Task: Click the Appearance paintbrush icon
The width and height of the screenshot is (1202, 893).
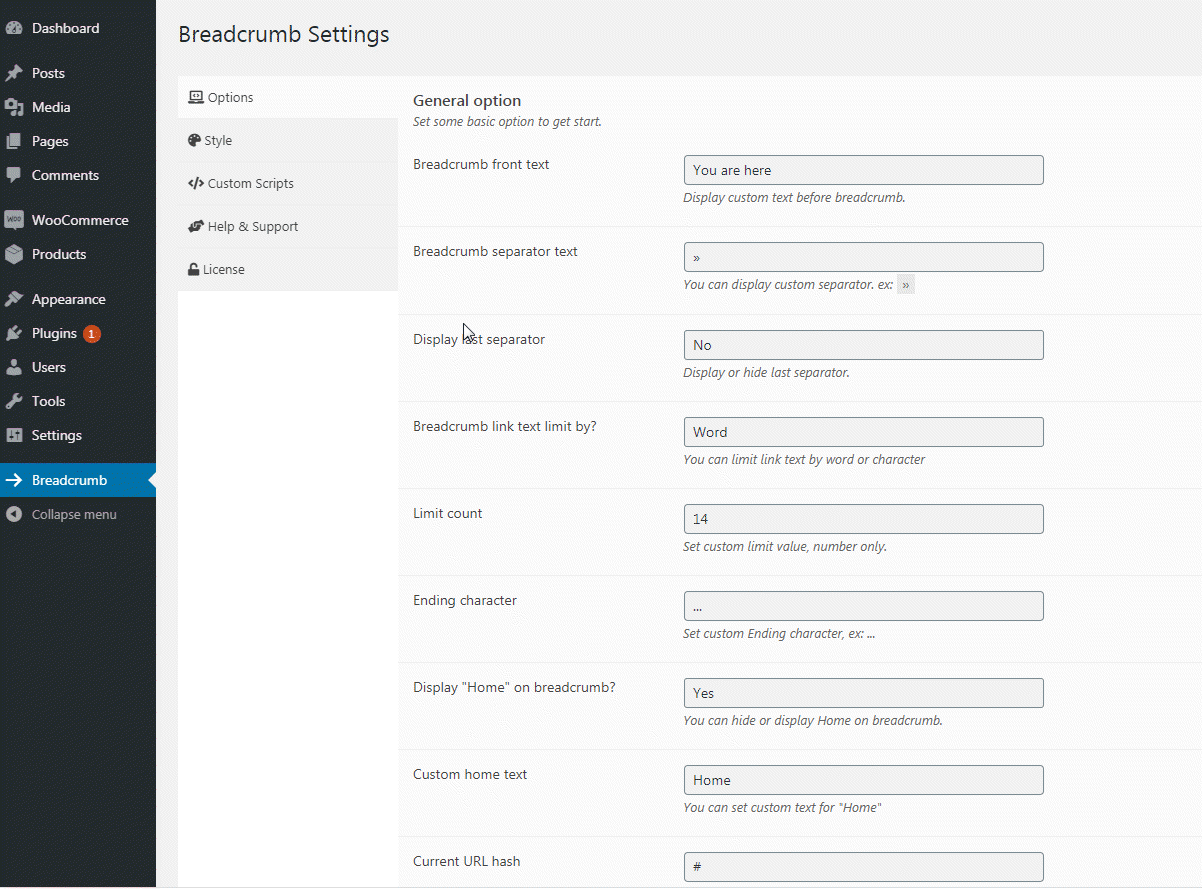Action: (14, 299)
